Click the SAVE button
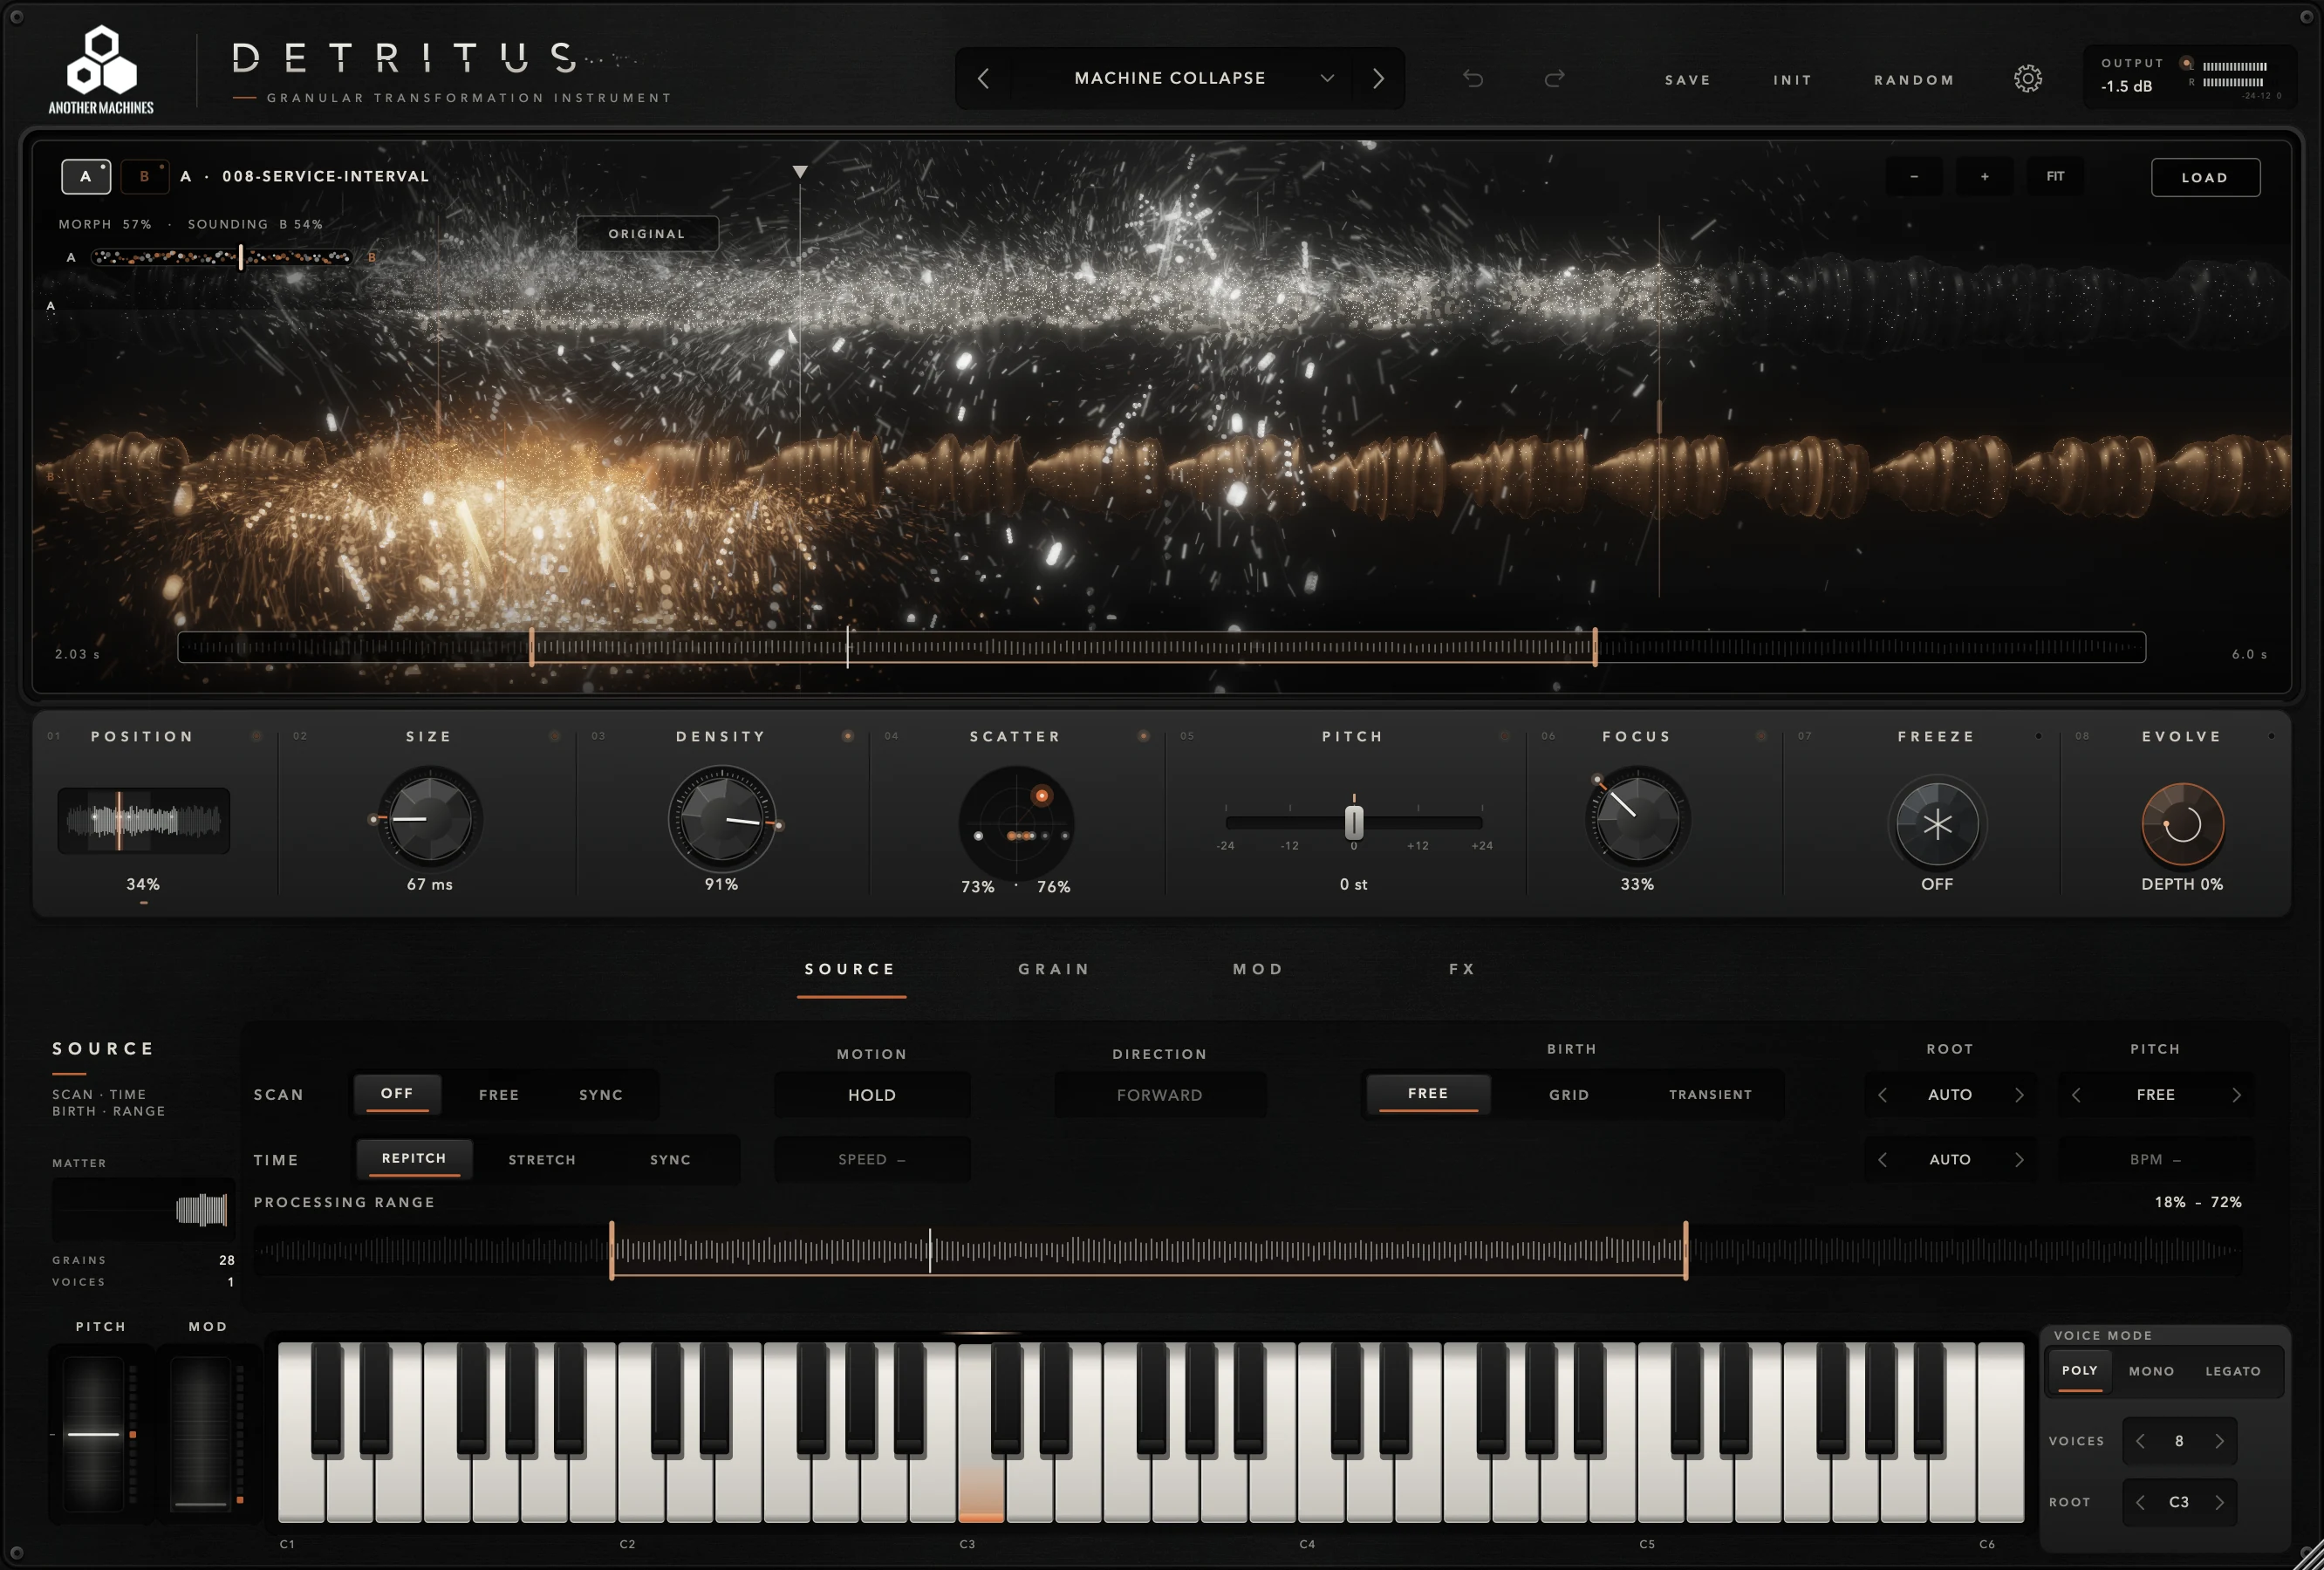This screenshot has height=1570, width=2324. point(1687,80)
